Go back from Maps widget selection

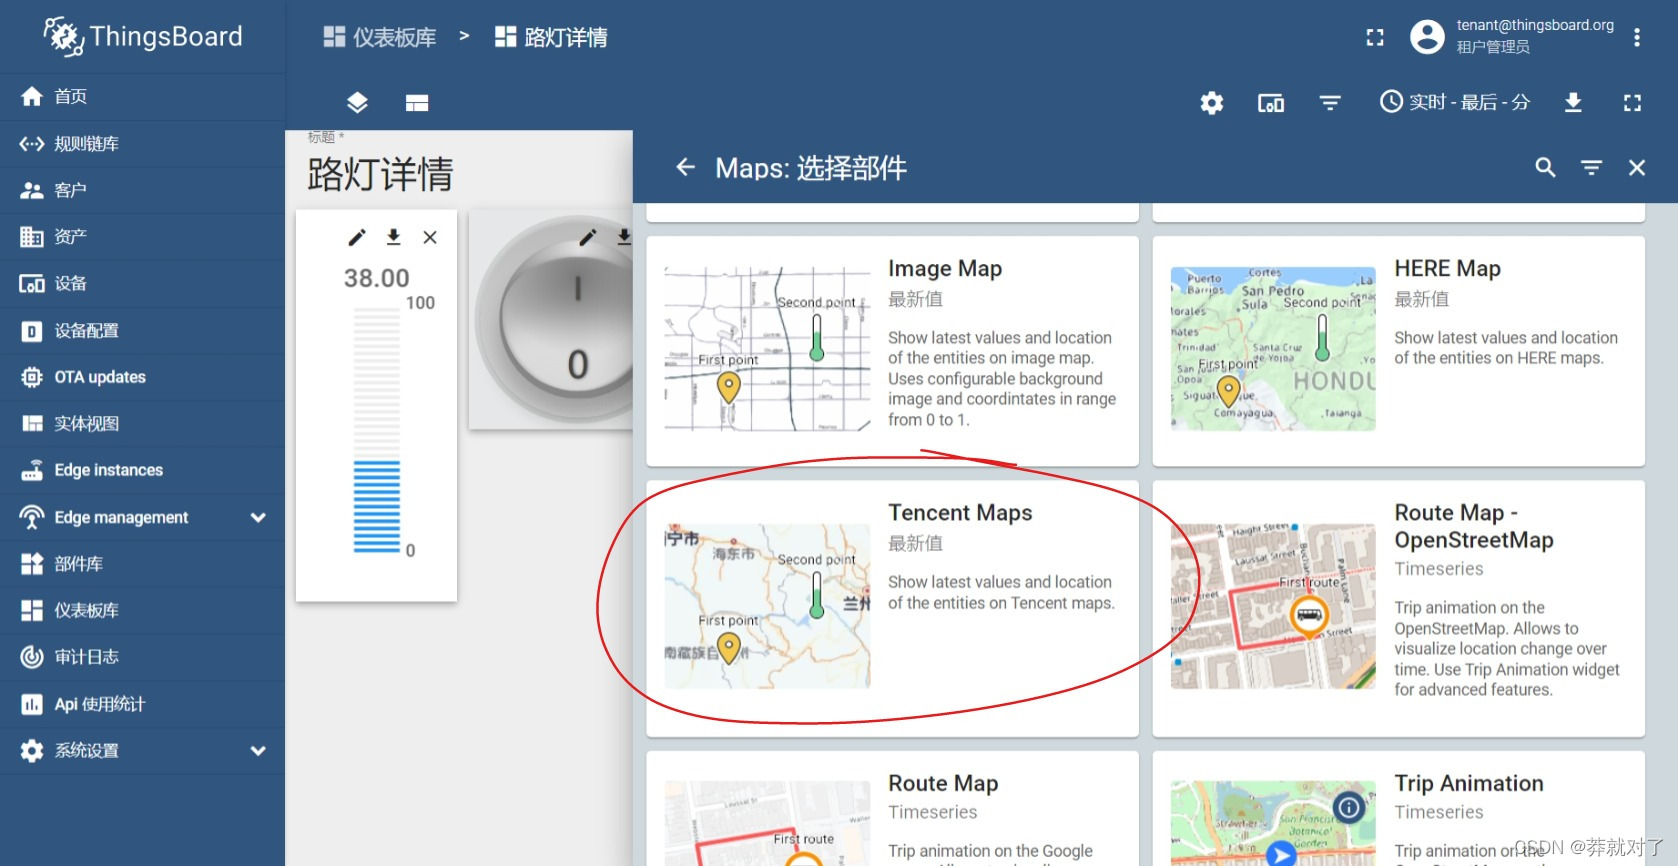point(685,167)
